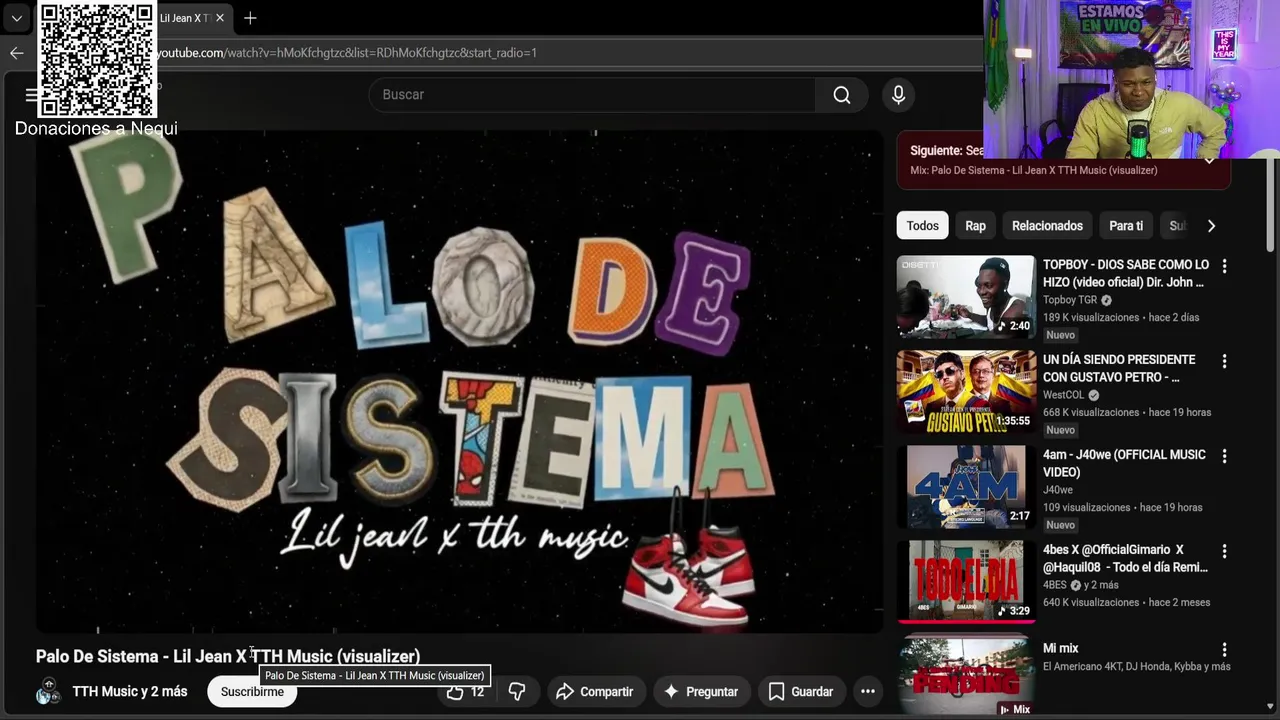The height and width of the screenshot is (720, 1280).
Task: Click the 4bes X @OfficialGimario video title
Action: pyautogui.click(x=1125, y=558)
